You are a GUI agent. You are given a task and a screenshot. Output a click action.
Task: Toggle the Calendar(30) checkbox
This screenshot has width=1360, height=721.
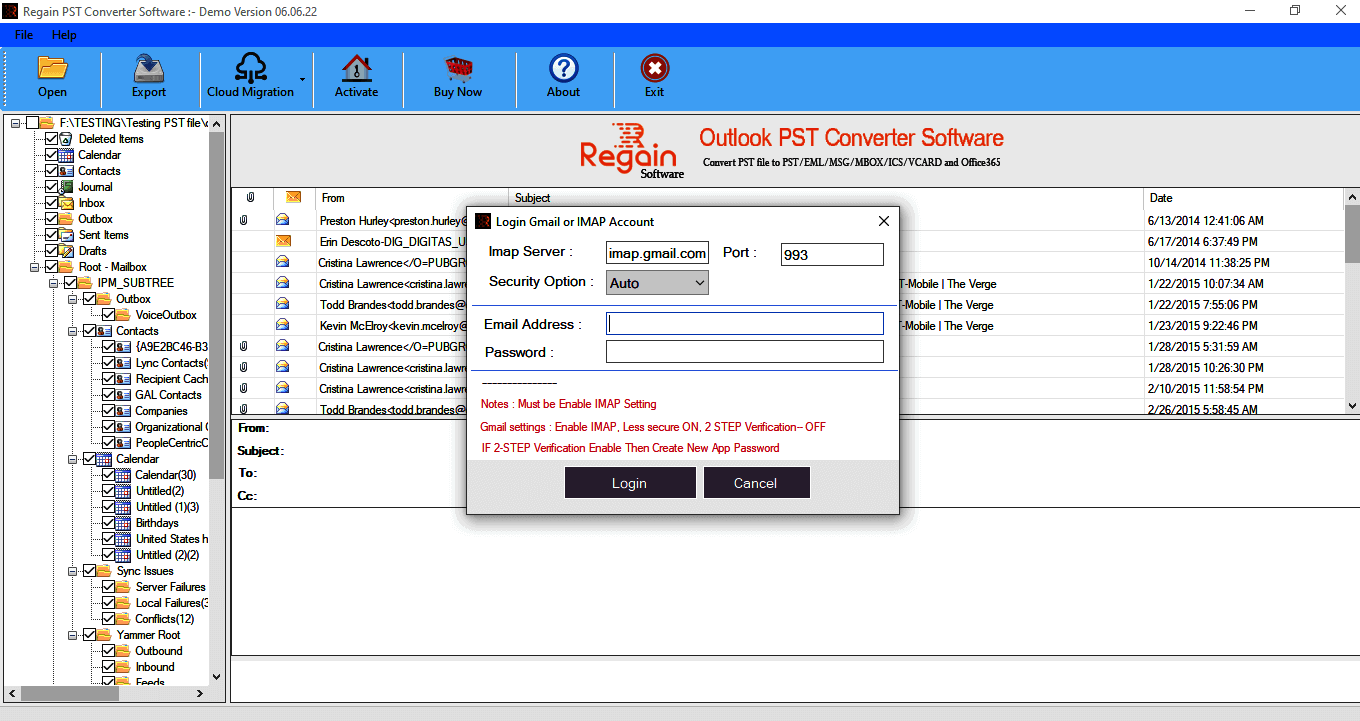[109, 475]
